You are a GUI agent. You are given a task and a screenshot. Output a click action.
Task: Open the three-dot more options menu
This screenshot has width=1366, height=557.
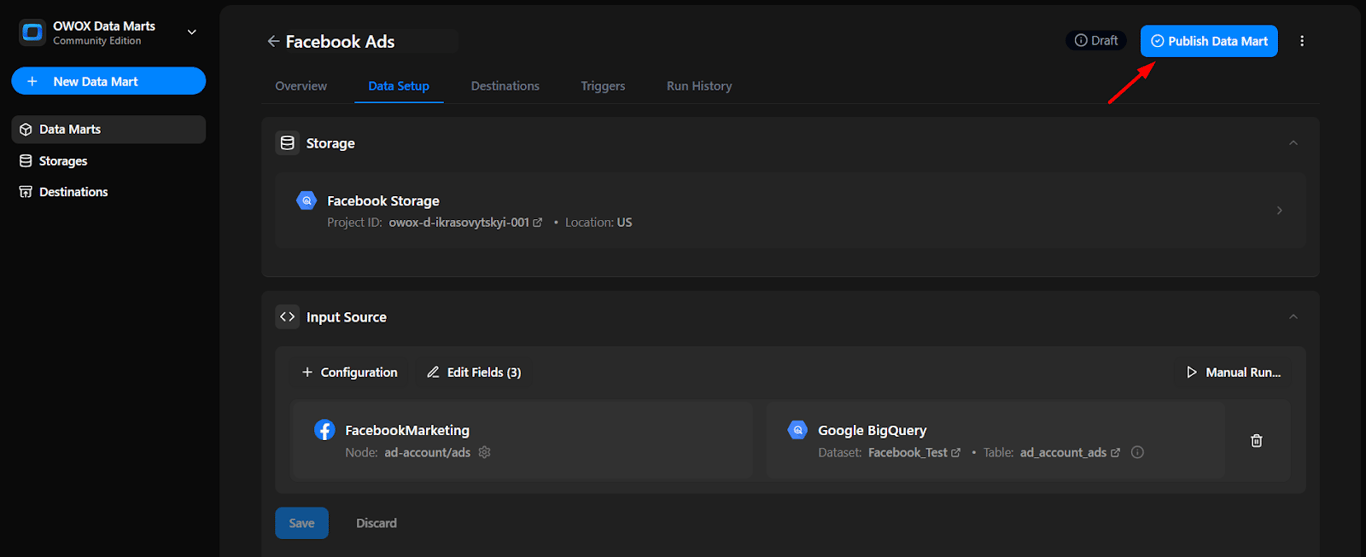(x=1302, y=41)
